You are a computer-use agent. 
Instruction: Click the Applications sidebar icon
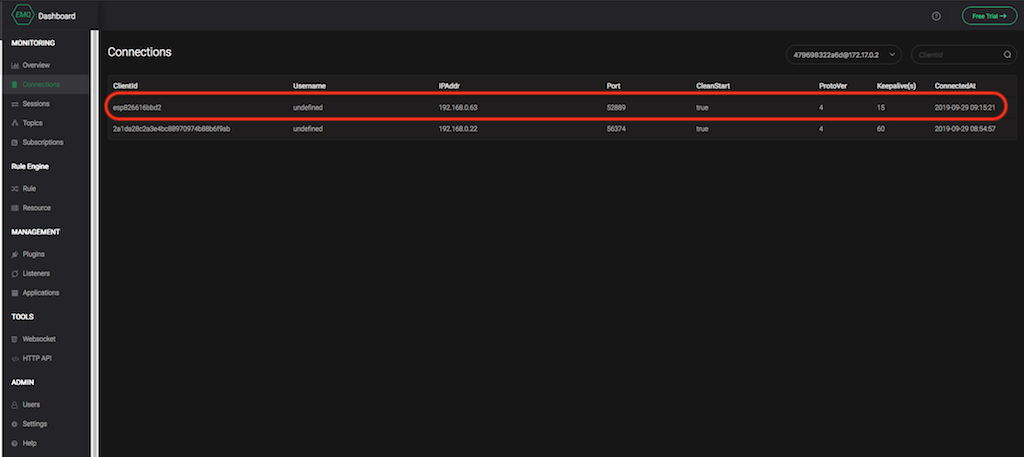(x=15, y=293)
